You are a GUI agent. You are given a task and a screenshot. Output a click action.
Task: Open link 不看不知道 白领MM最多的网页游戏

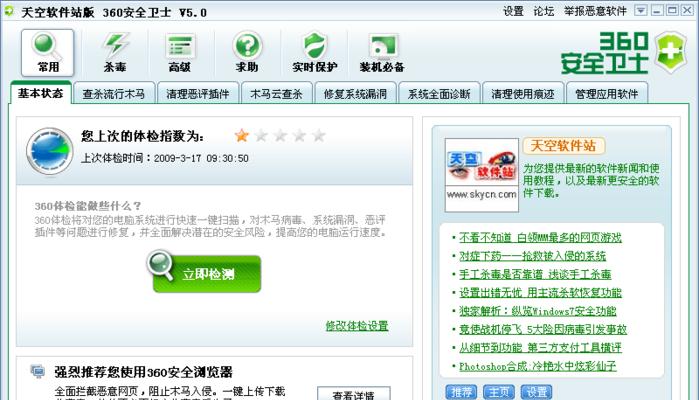(x=540, y=238)
